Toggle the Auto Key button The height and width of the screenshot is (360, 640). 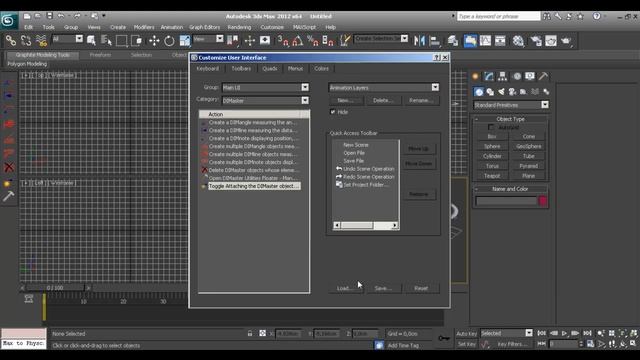[466, 333]
